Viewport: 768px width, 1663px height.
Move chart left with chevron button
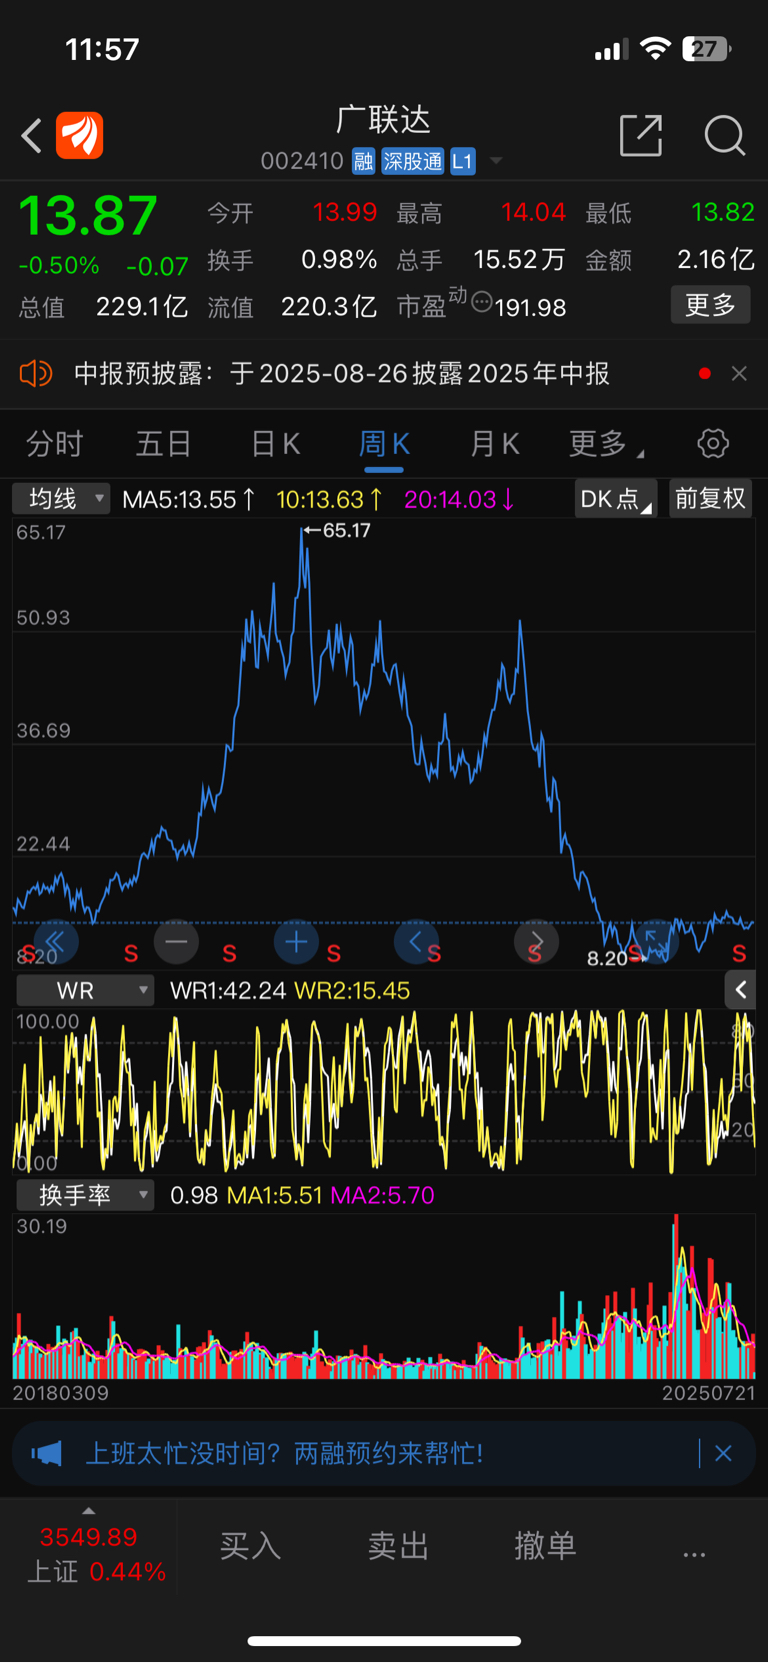416,941
